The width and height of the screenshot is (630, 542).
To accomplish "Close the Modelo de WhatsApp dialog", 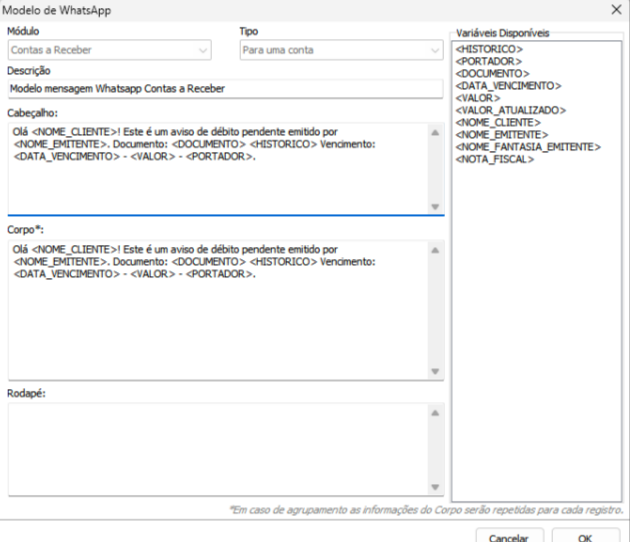I will click(614, 9).
